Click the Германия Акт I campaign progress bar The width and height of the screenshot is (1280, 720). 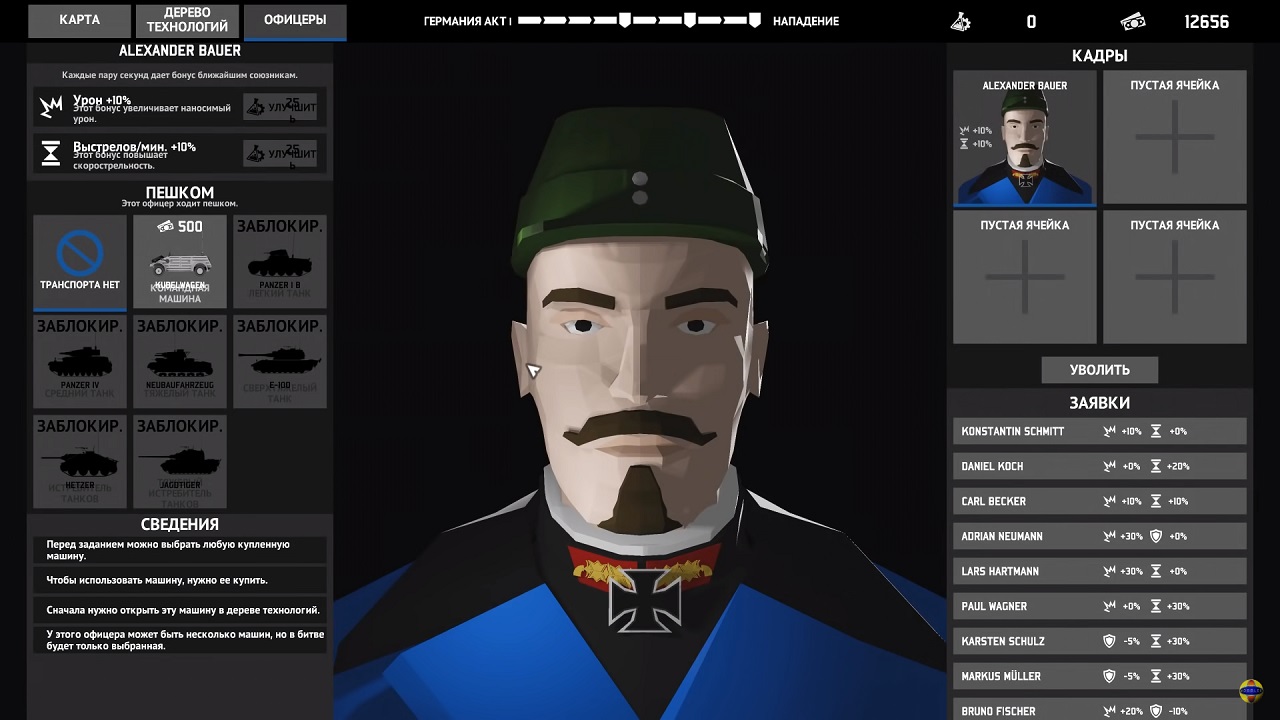[x=639, y=20]
